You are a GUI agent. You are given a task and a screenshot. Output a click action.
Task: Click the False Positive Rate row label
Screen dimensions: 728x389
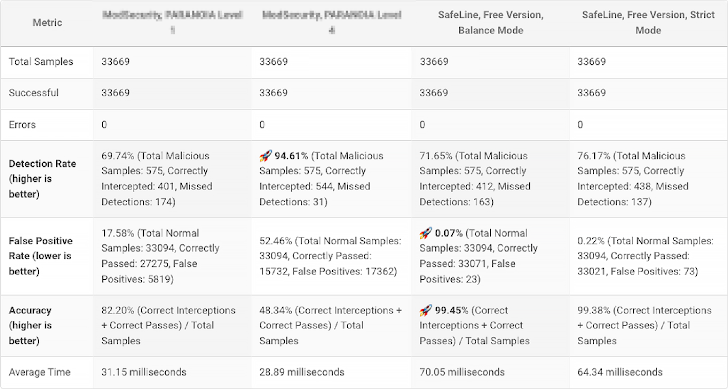tap(40, 256)
